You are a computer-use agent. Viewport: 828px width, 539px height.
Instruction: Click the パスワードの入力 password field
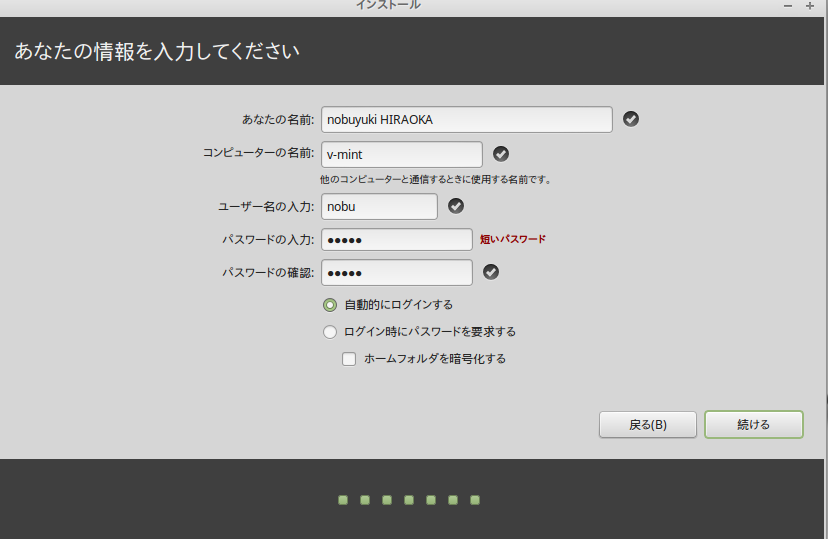pos(396,240)
